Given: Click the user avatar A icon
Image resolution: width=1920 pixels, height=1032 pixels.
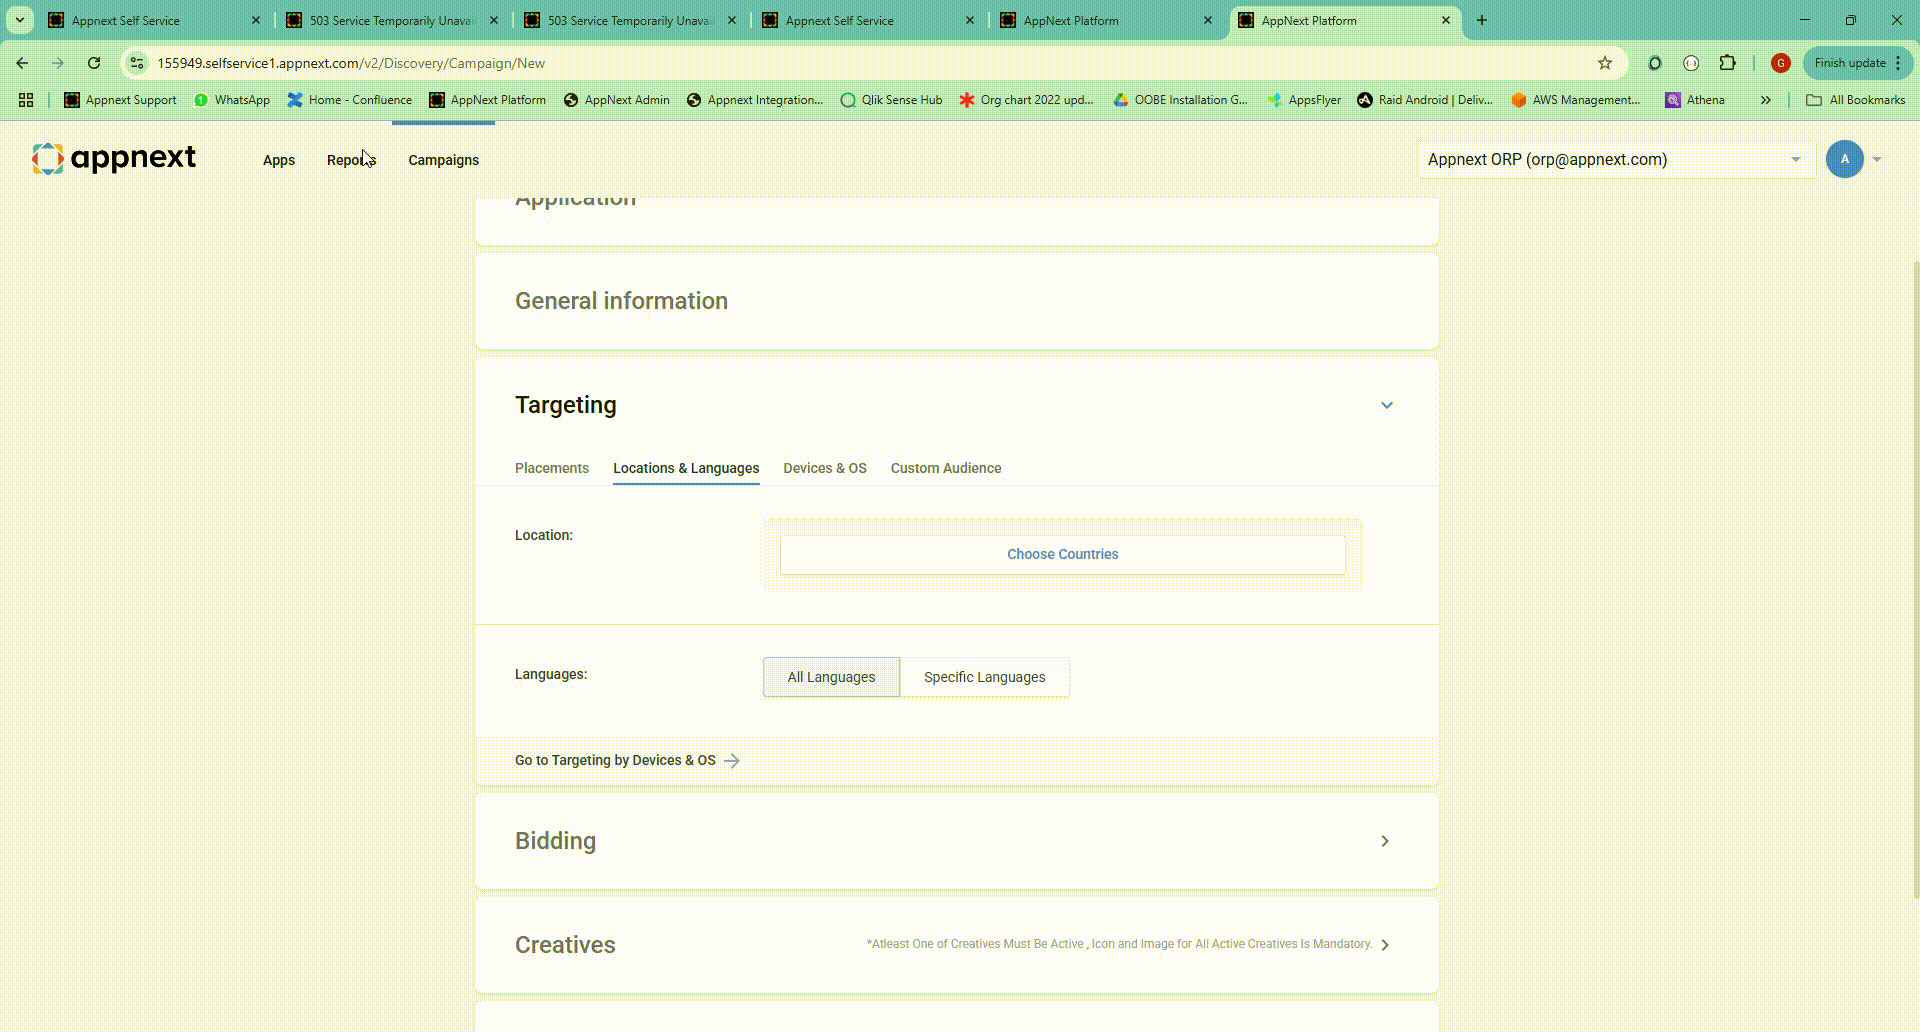Looking at the screenshot, I should (x=1844, y=159).
